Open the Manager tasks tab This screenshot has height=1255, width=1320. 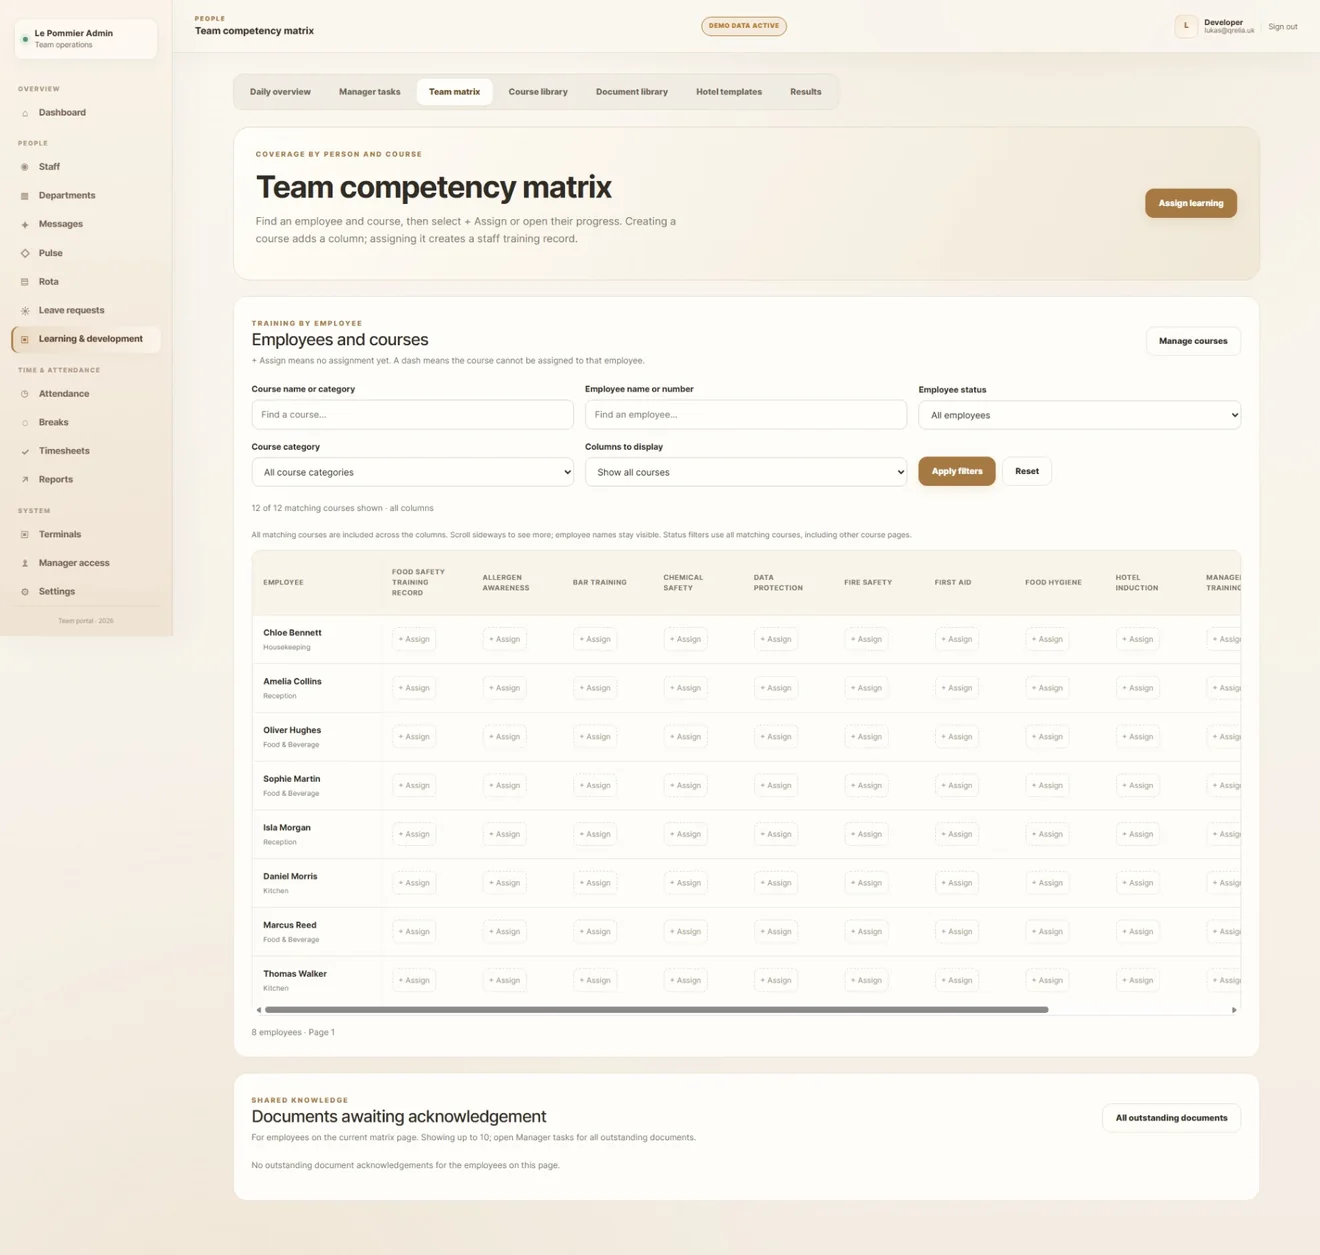(x=369, y=92)
